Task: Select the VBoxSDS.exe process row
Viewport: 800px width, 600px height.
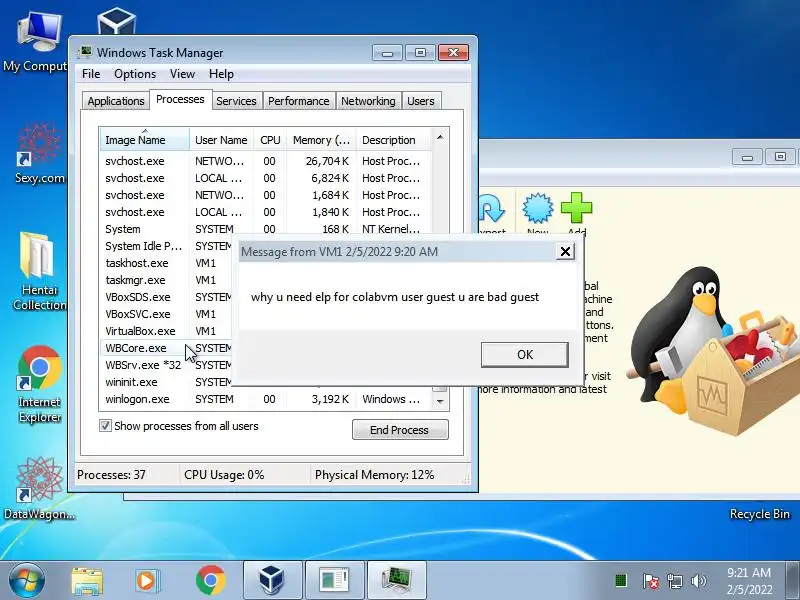Action: [166, 297]
